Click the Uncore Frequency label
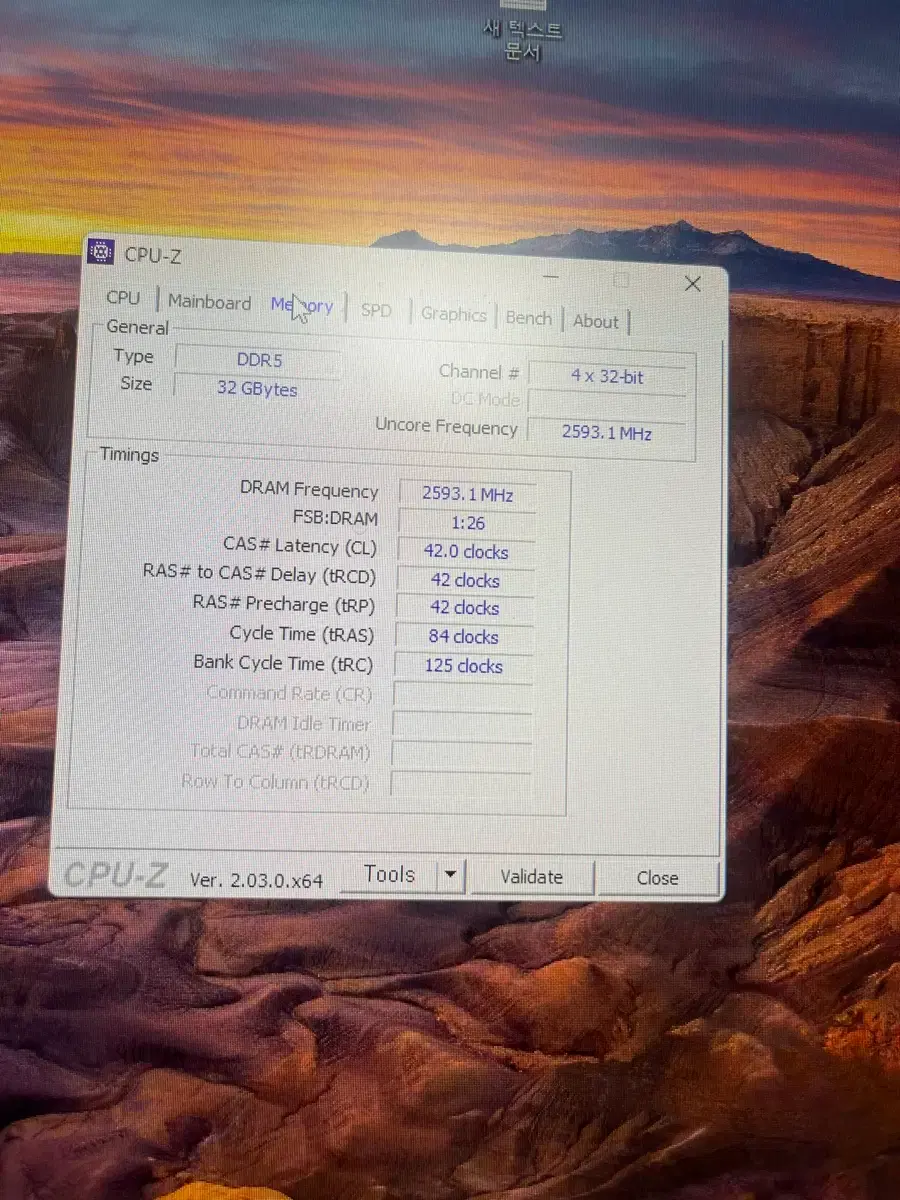The image size is (900, 1200). (x=446, y=426)
